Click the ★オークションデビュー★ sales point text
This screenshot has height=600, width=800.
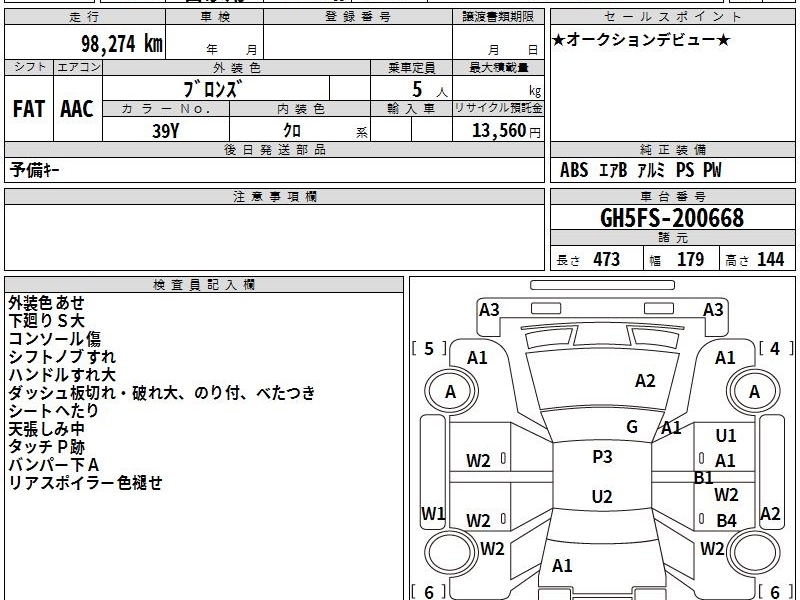click(641, 40)
